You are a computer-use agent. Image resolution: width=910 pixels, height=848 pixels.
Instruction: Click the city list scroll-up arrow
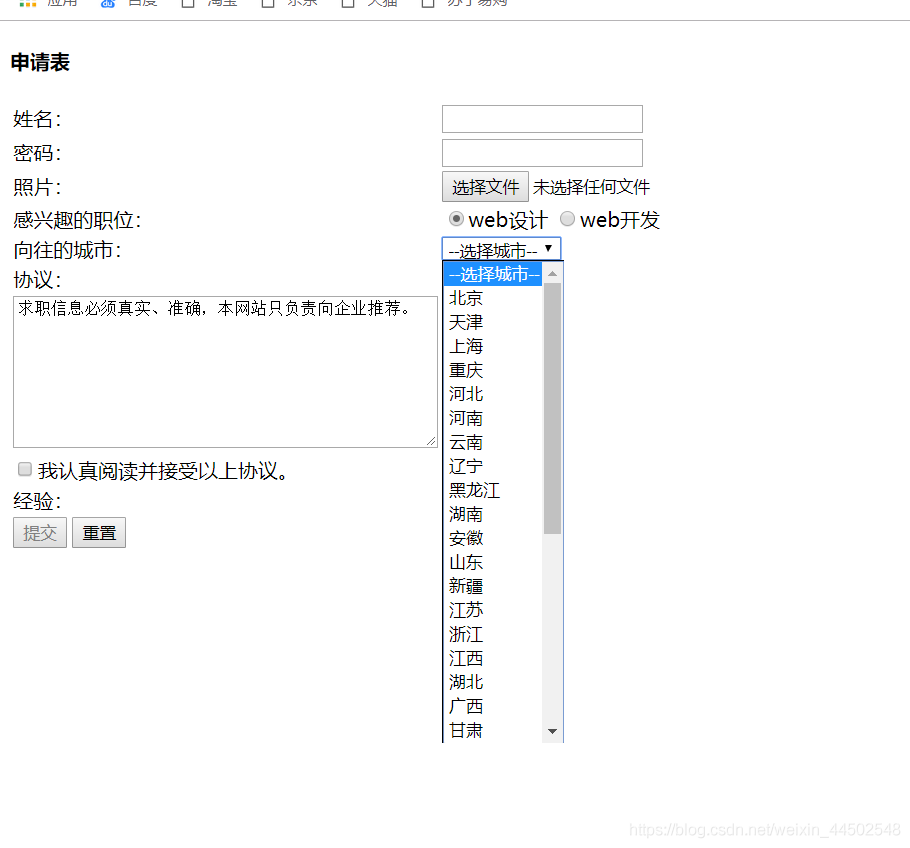552,273
